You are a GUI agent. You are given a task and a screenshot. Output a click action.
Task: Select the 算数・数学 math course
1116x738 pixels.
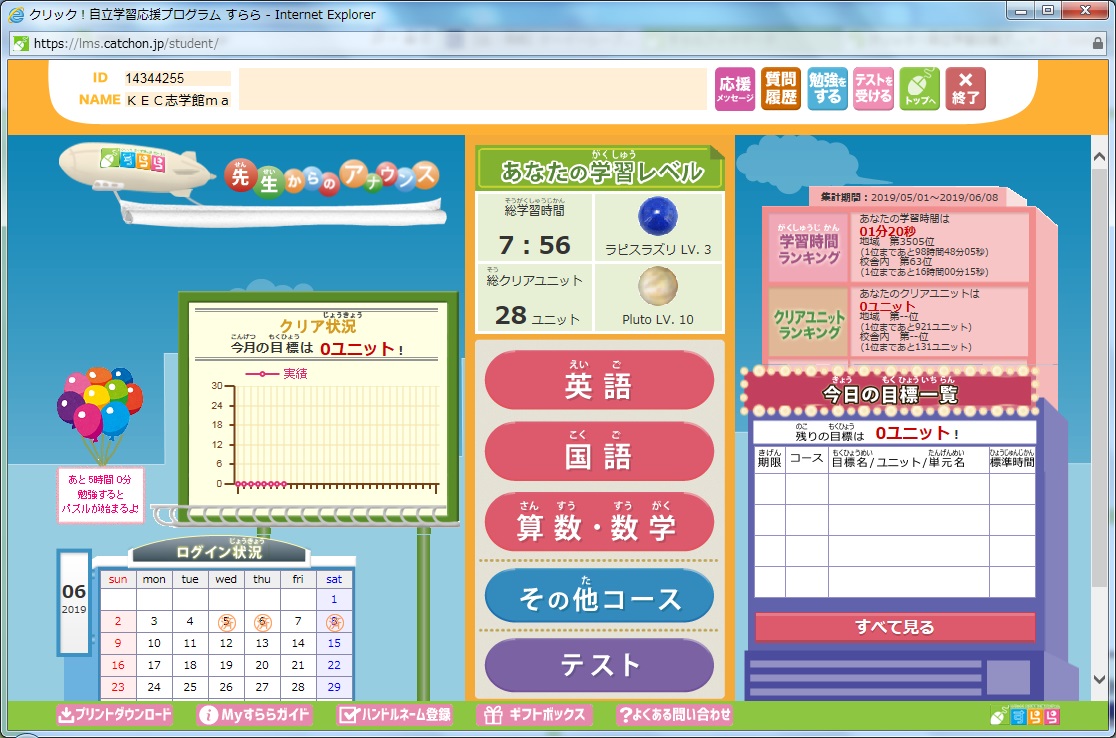[599, 523]
